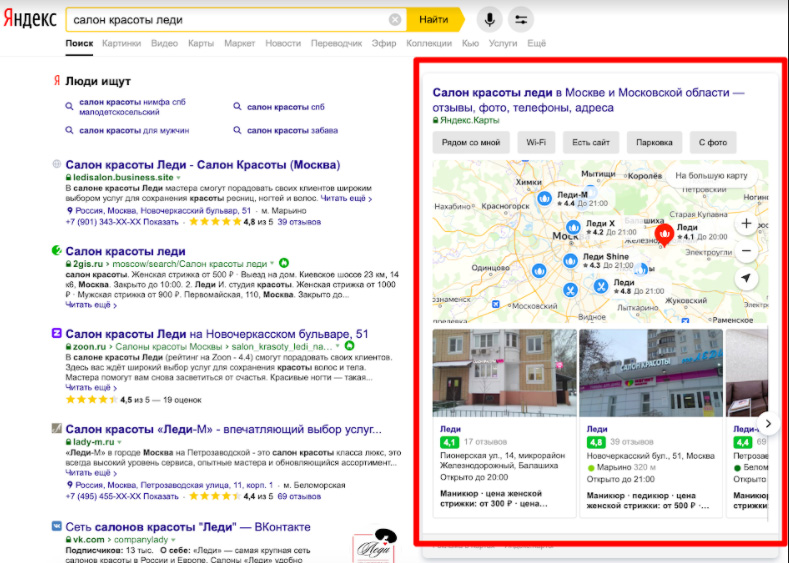This screenshot has height=563, width=789.
Task: Click the green badge icon next to 2gis URL
Action: click(284, 263)
